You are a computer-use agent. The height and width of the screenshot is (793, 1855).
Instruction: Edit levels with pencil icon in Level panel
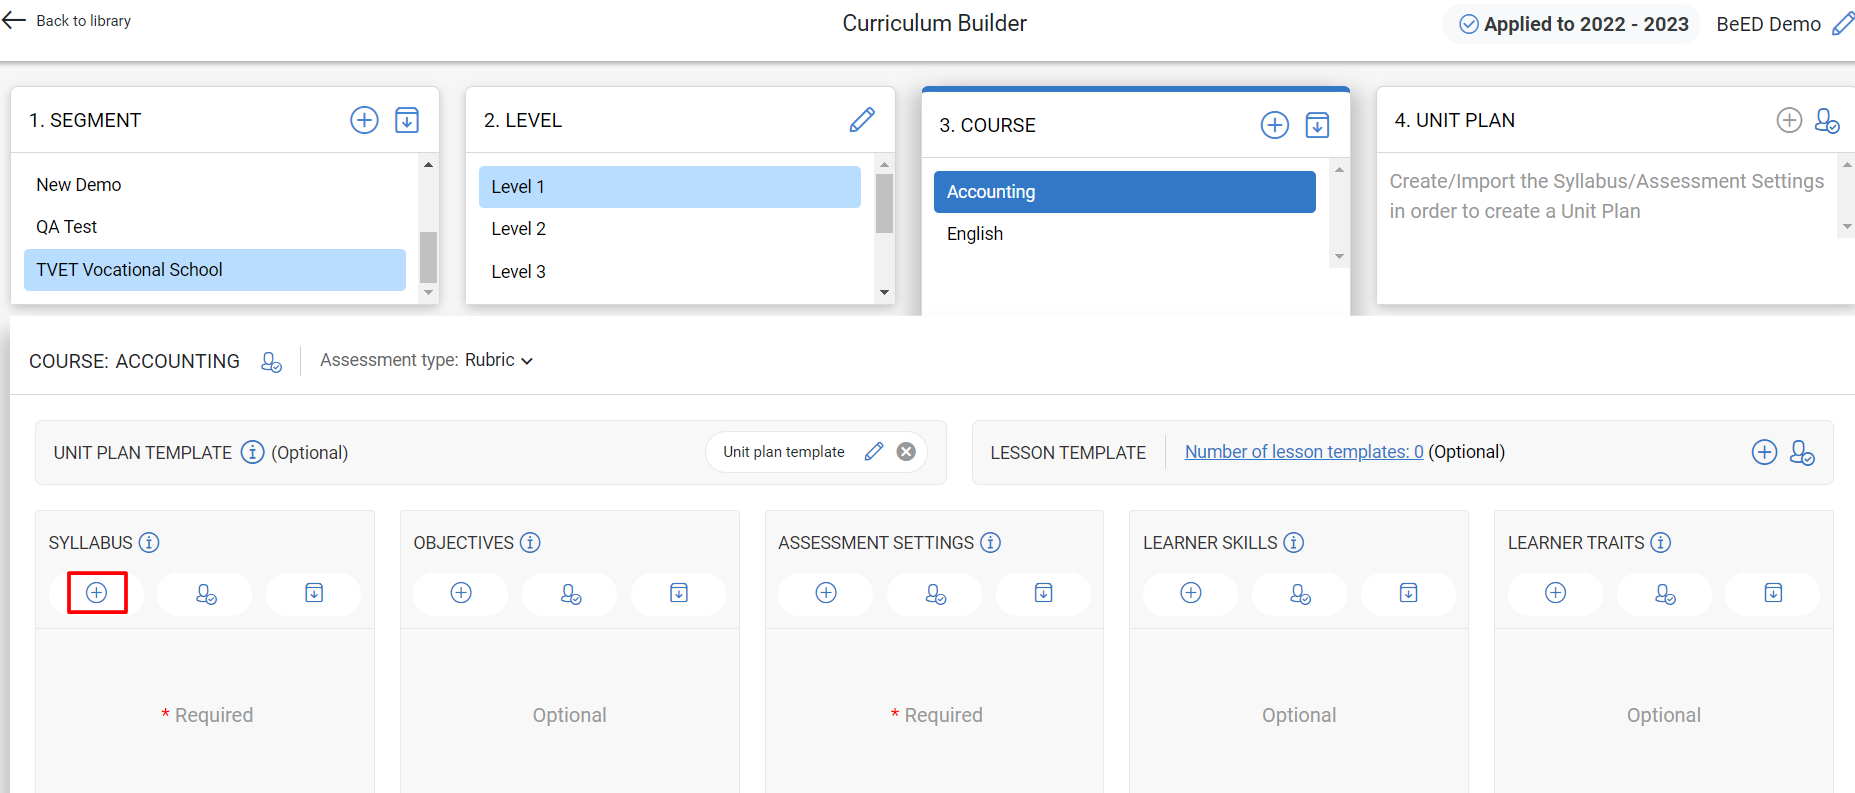(862, 120)
